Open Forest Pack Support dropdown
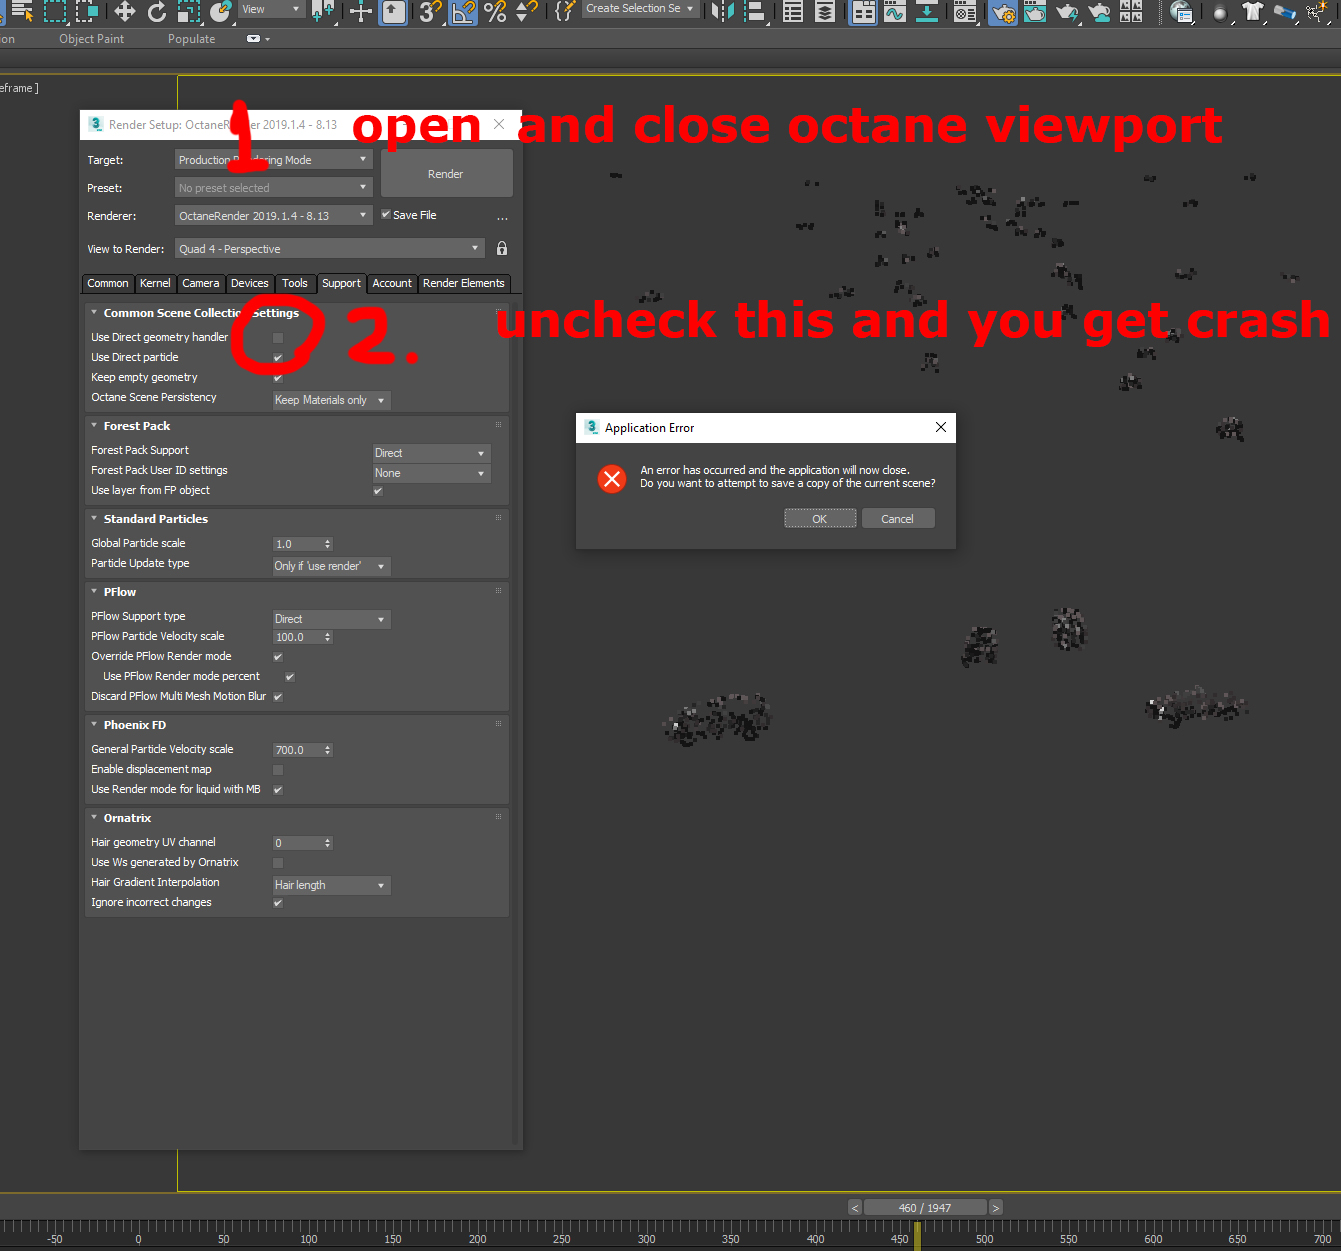The image size is (1341, 1251). 432,453
